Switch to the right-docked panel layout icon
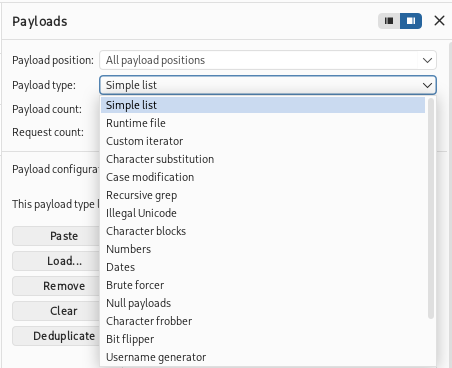Screen dimensions: 452x368 411,21
